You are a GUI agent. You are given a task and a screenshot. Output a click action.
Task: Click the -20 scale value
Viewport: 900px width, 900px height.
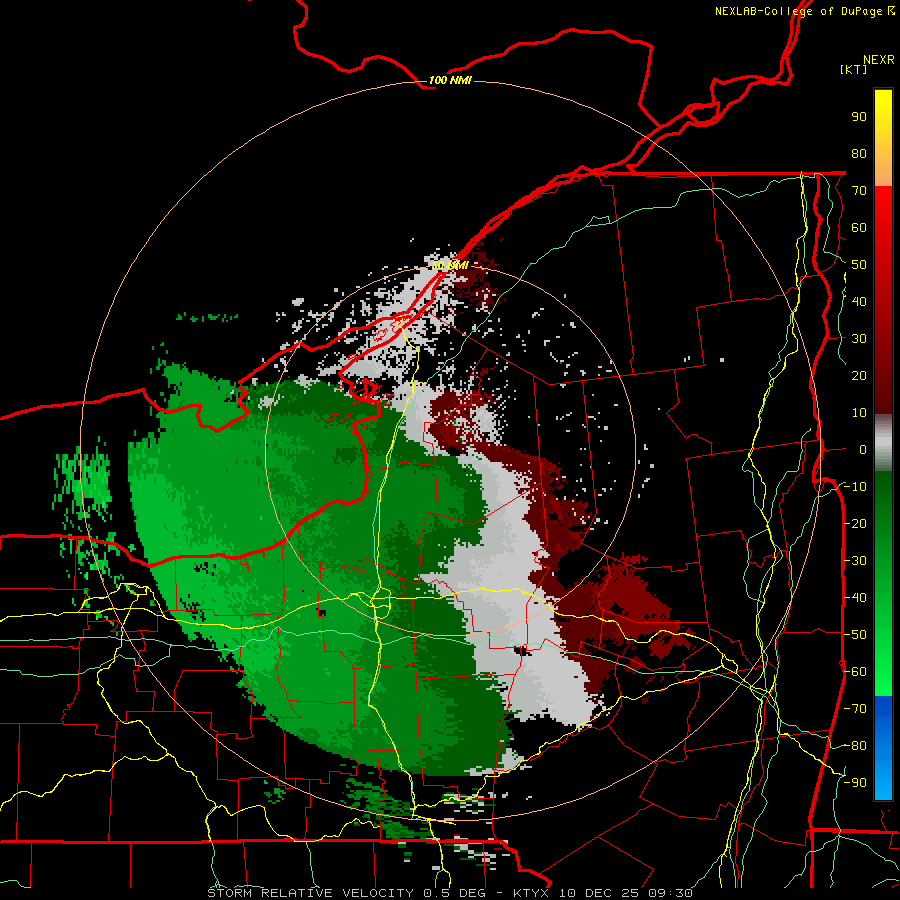(x=855, y=523)
